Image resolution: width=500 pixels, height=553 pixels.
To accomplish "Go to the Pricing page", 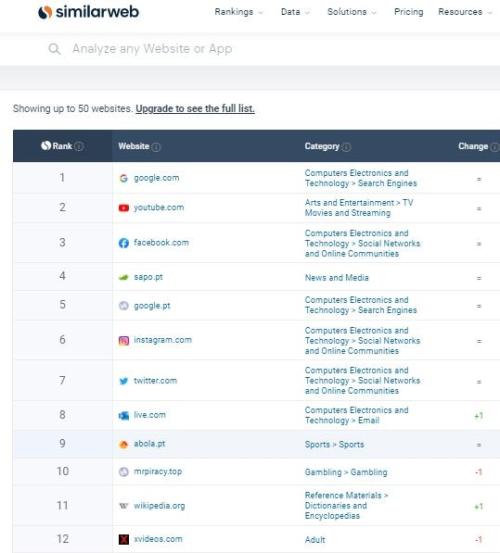I will (x=408, y=12).
